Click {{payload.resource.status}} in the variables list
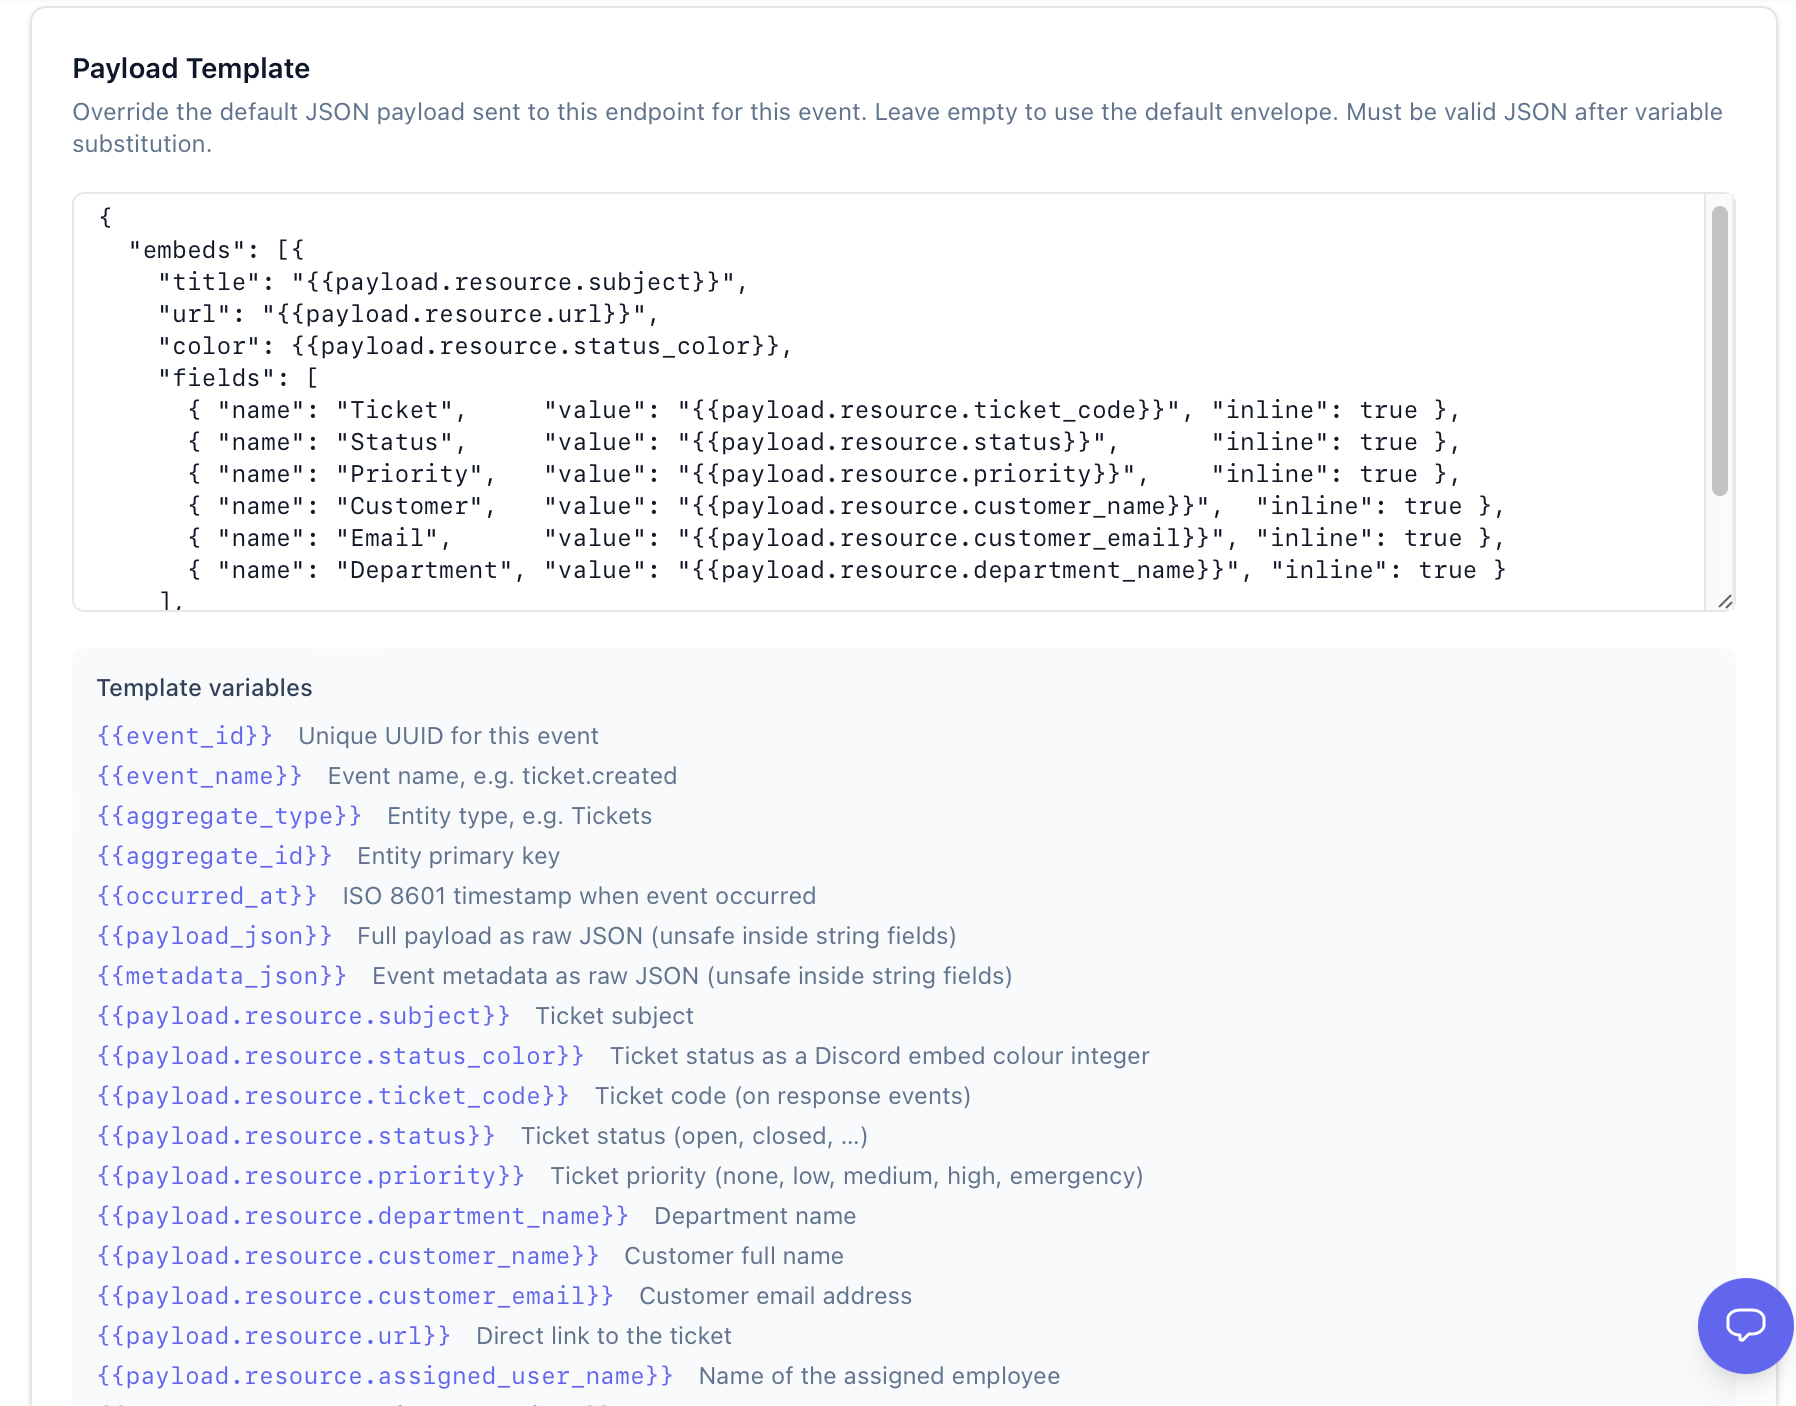Image resolution: width=1796 pixels, height=1406 pixels. (x=296, y=1136)
